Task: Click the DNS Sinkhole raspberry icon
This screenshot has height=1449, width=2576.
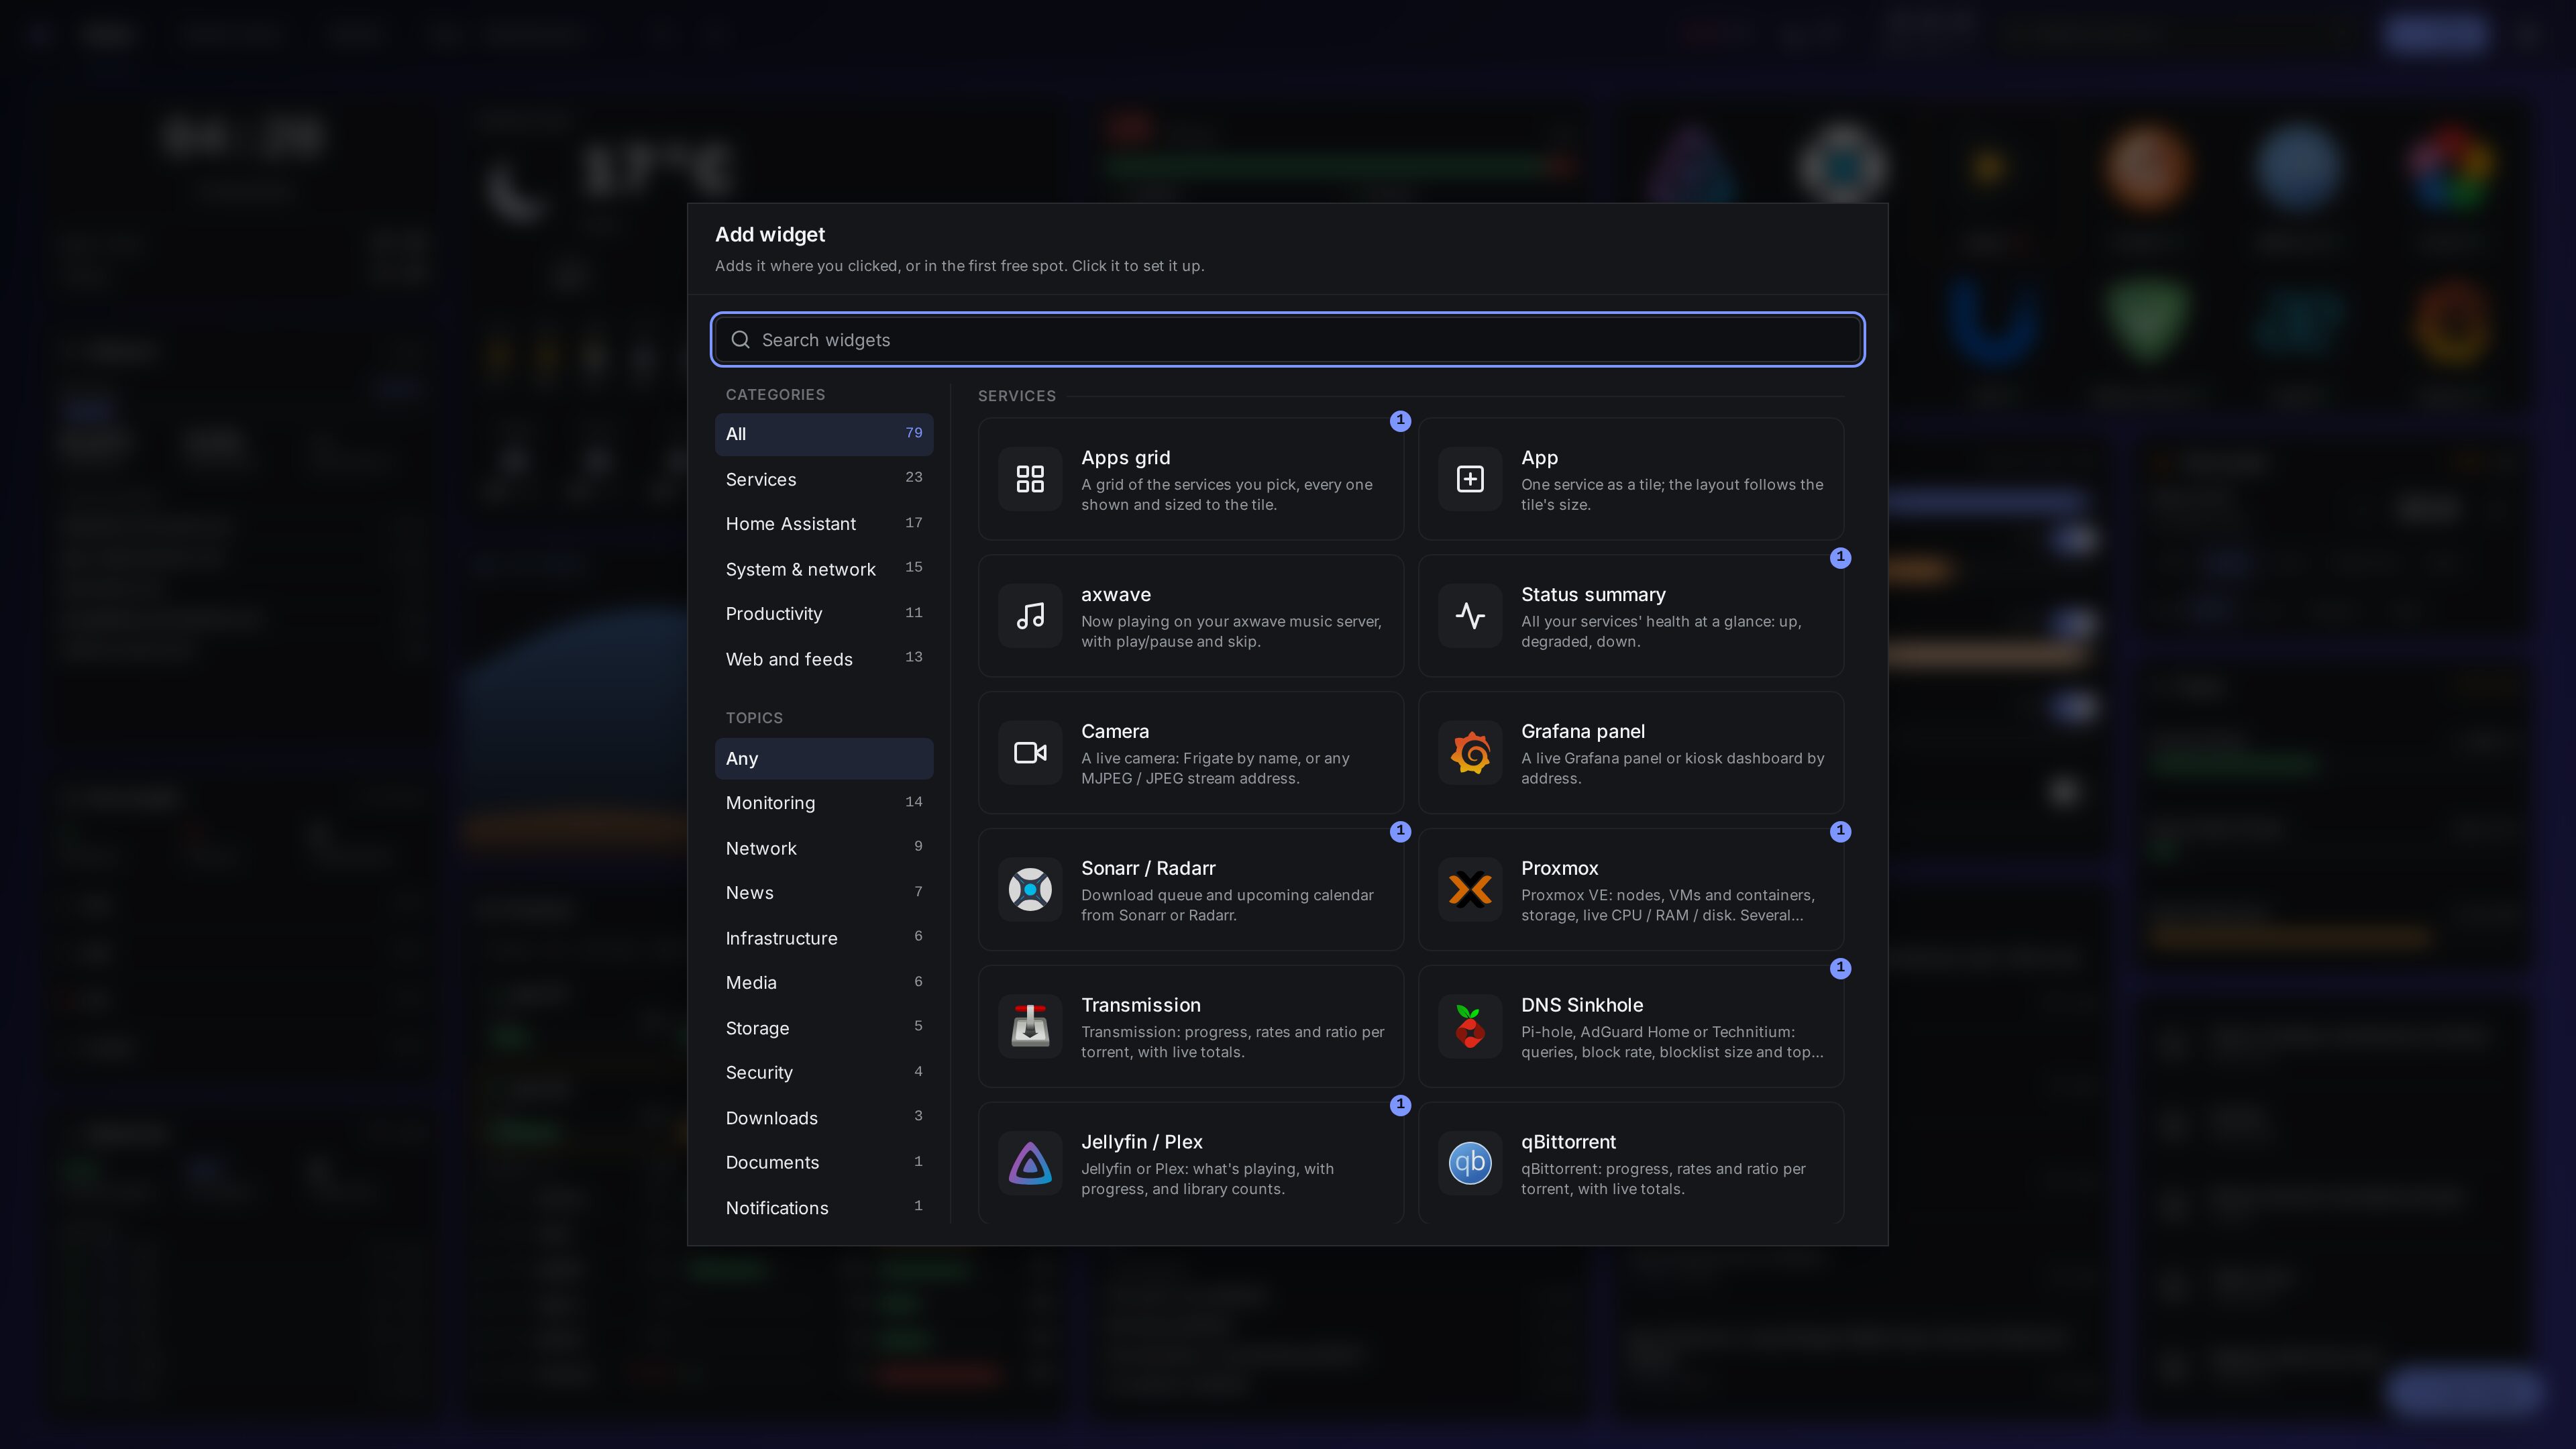Action: tap(1470, 1027)
